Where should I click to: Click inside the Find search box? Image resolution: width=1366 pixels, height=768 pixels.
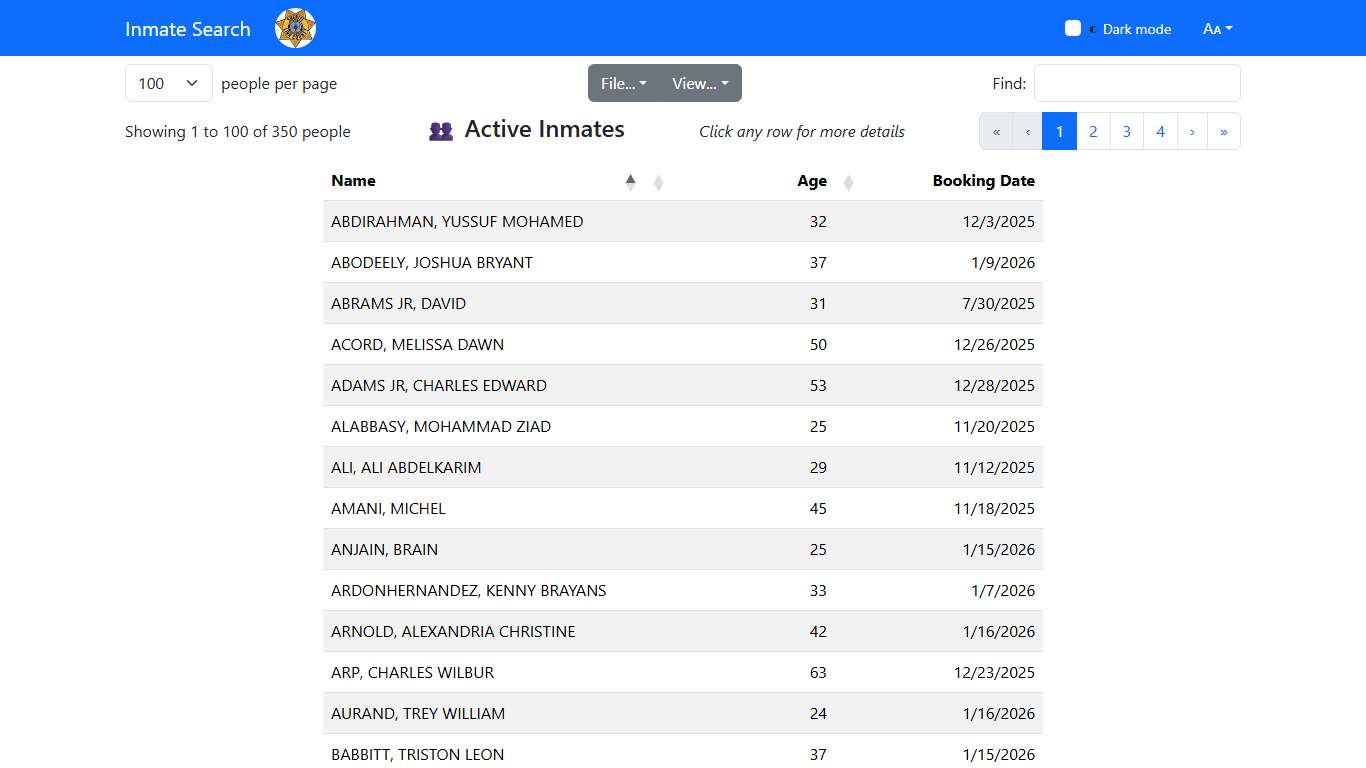1136,83
